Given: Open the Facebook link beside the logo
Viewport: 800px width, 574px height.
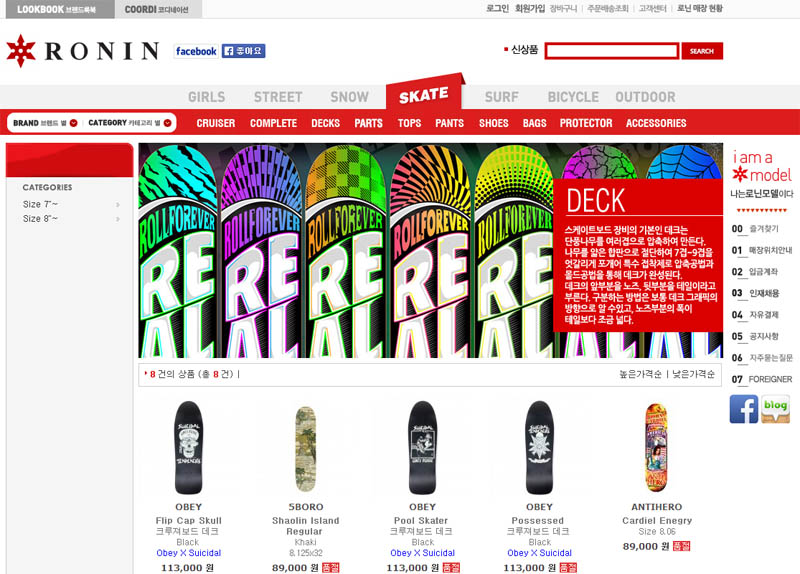Looking at the screenshot, I should pos(196,51).
